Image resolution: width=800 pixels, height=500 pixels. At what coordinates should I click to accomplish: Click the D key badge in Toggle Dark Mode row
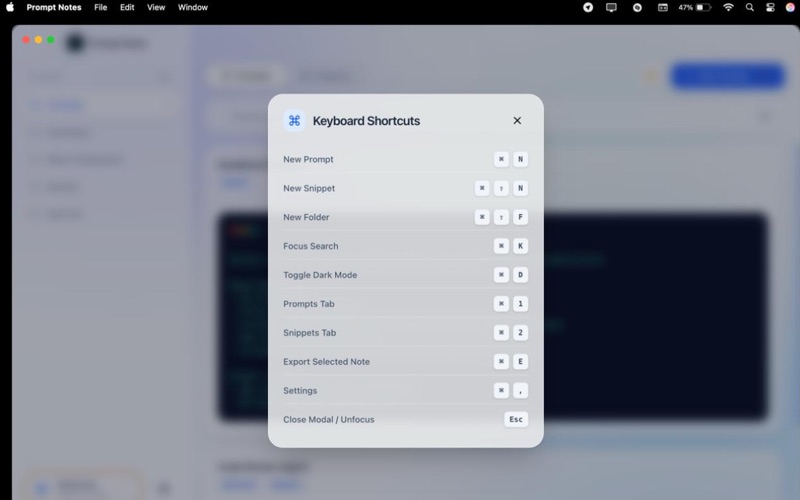pos(520,275)
